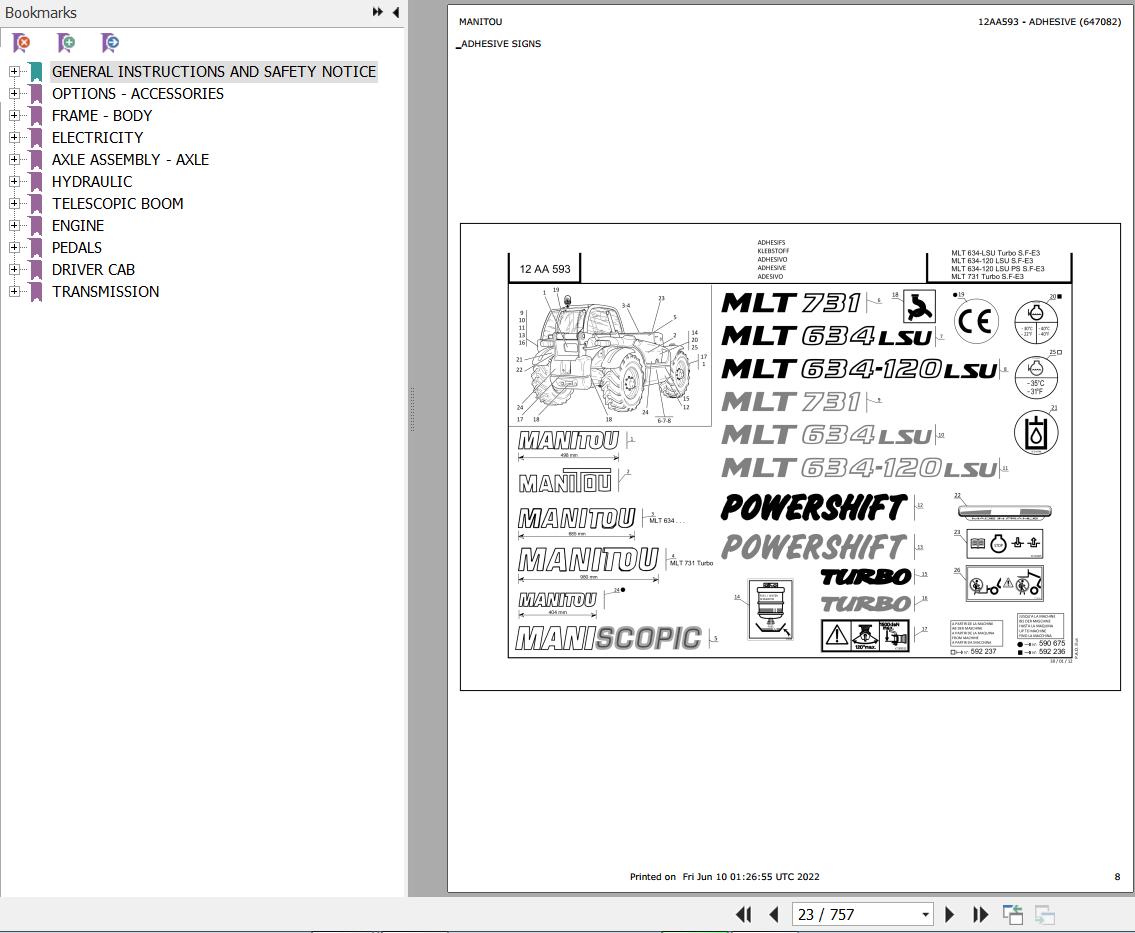Click the bookmark icon beside HYDRAULIC

(x=36, y=182)
